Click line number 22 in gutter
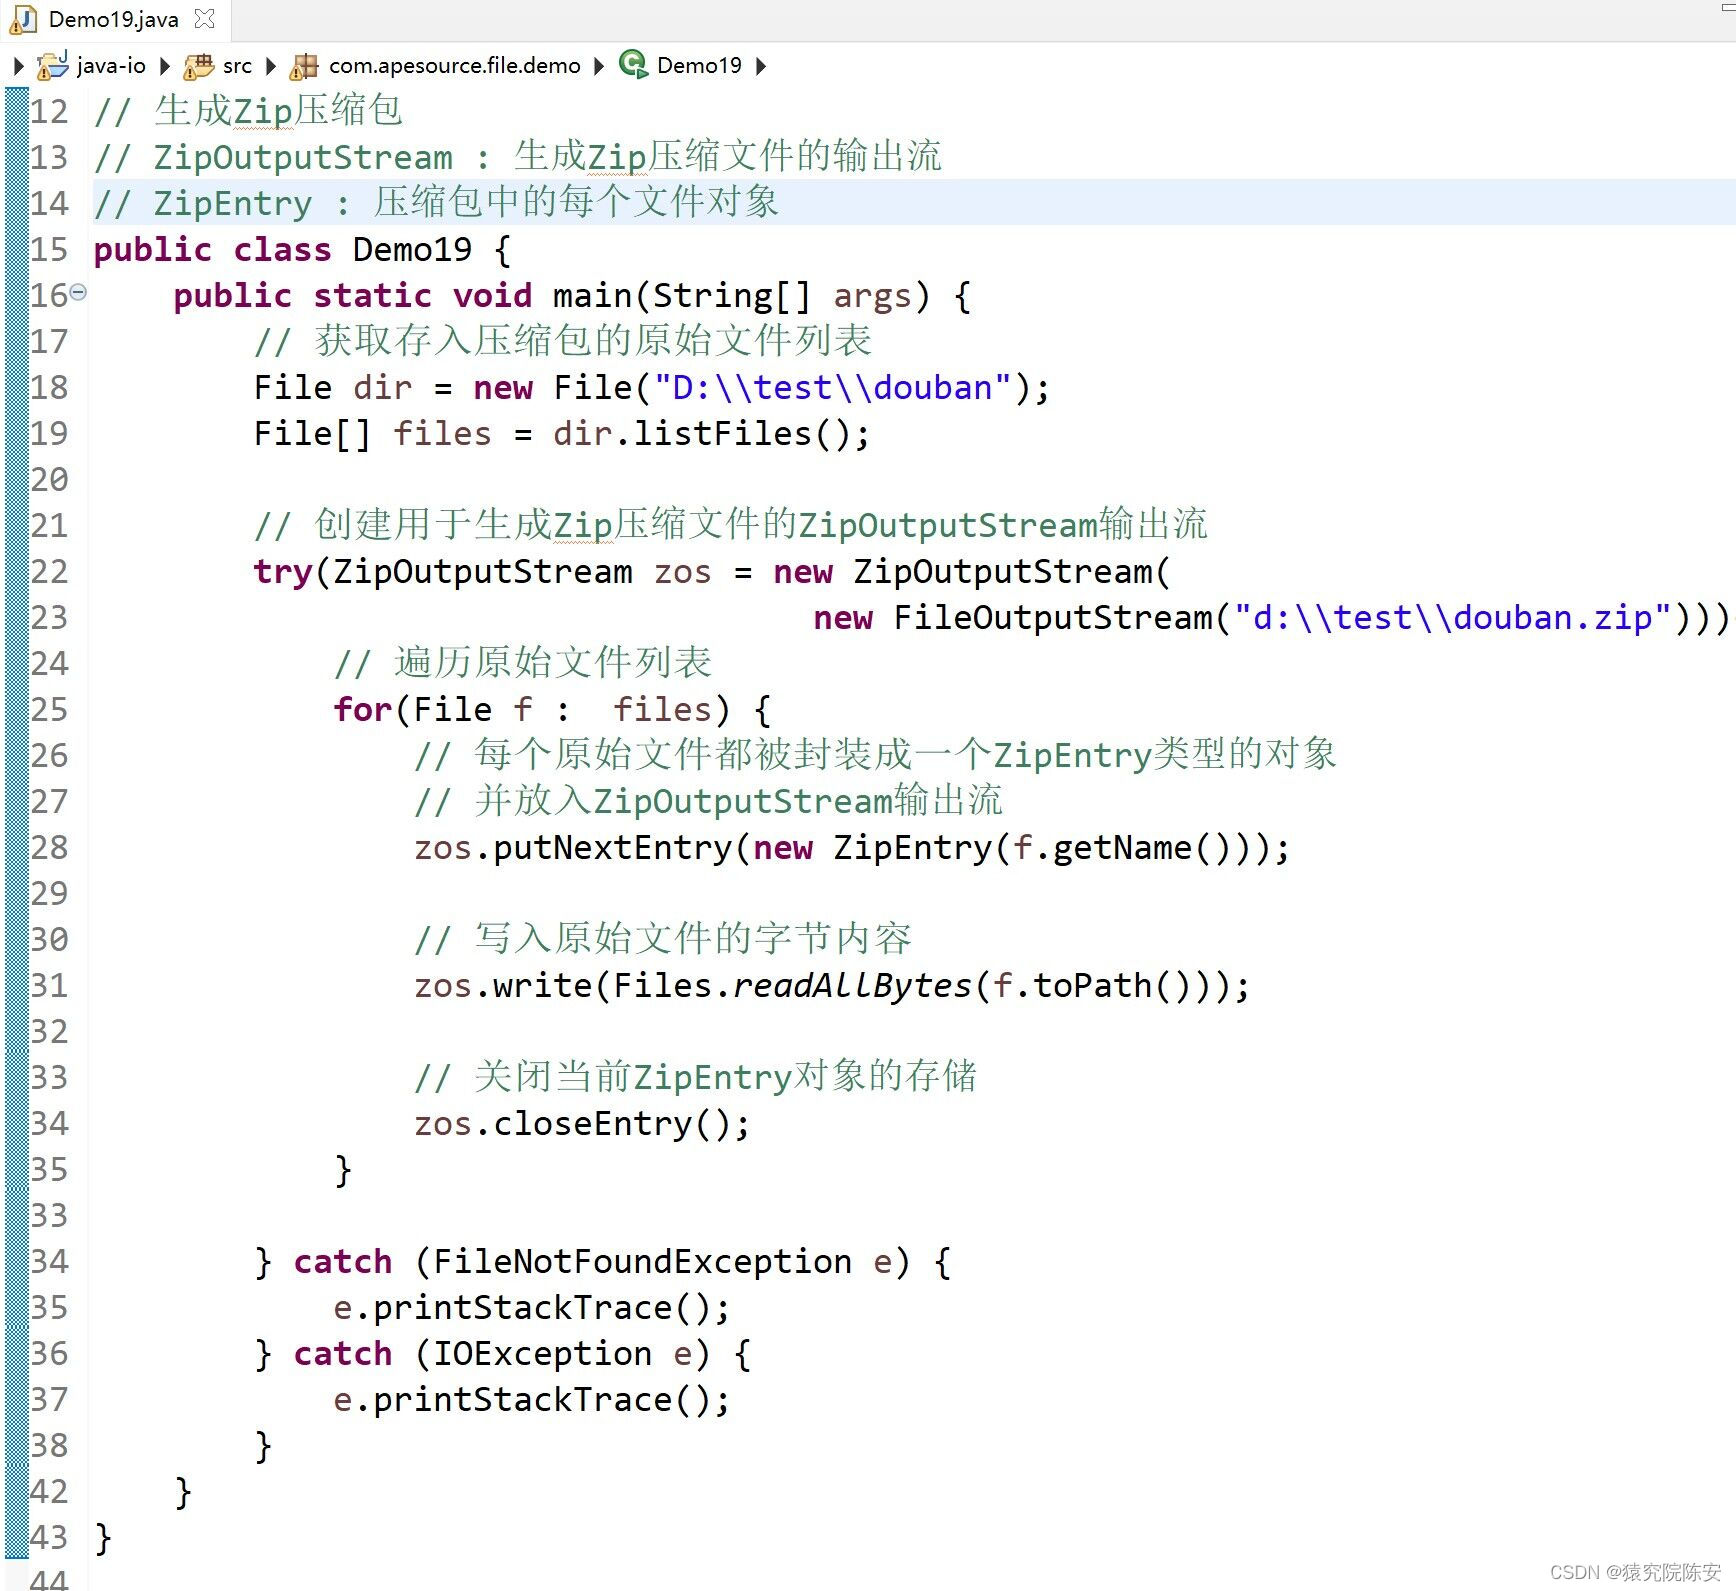 [x=49, y=571]
